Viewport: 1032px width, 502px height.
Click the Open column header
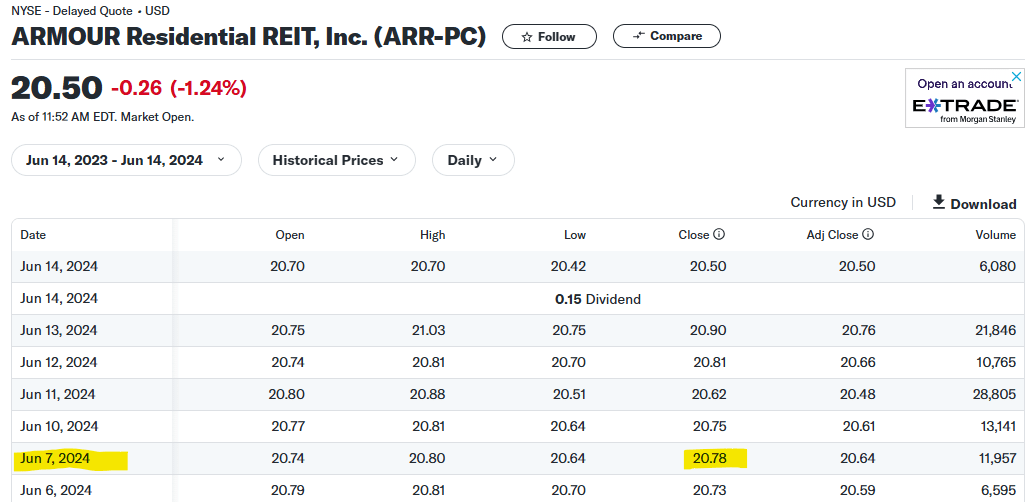click(x=290, y=235)
